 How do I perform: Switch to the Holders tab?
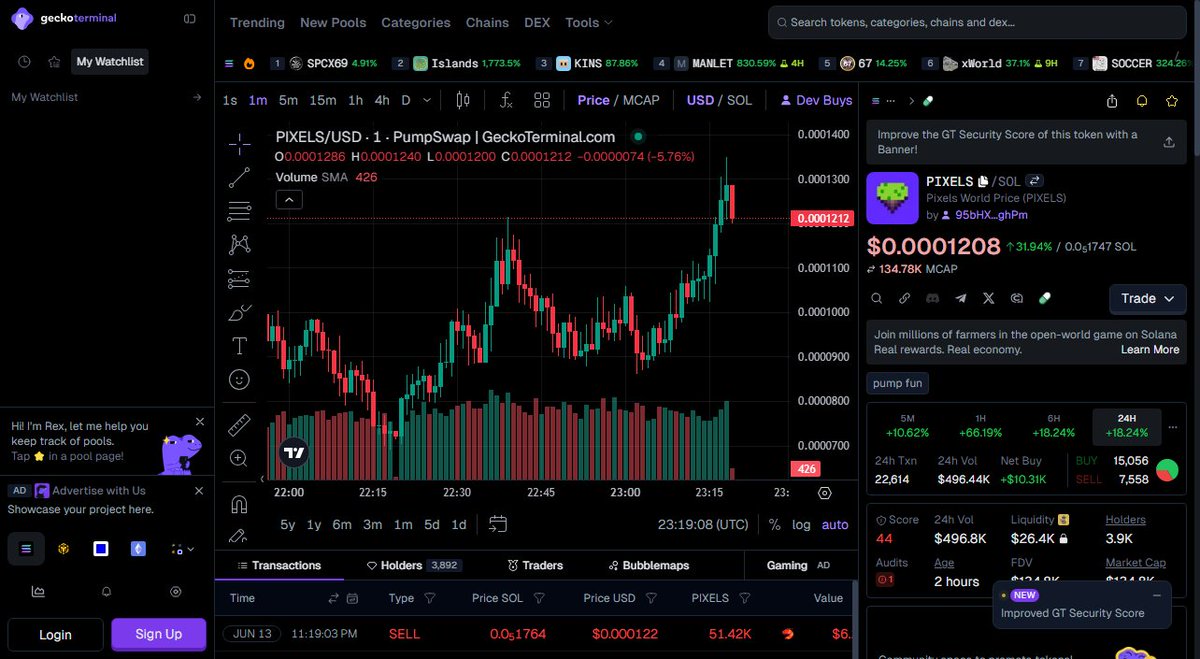point(413,565)
